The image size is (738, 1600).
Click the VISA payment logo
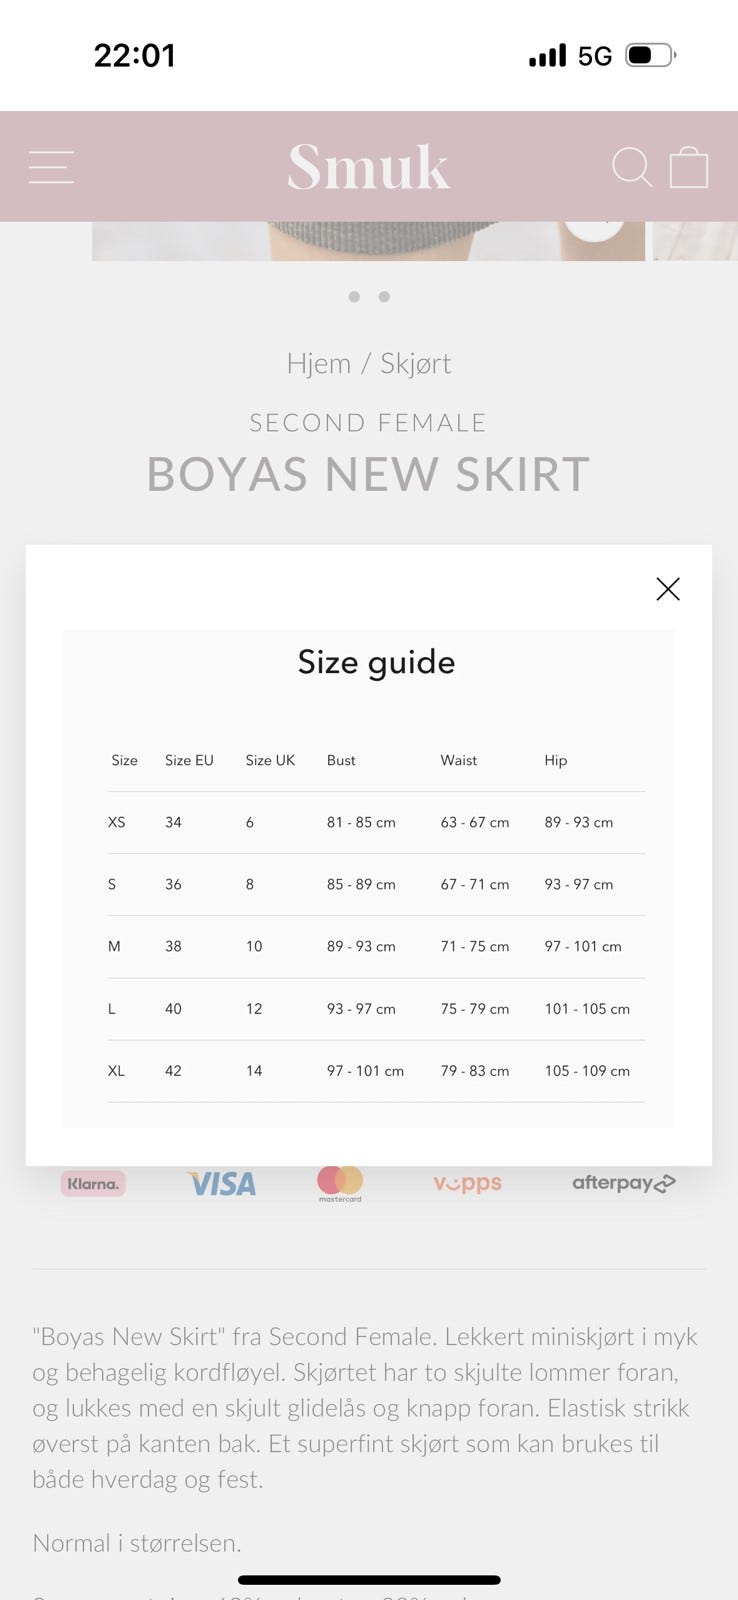(x=222, y=1184)
